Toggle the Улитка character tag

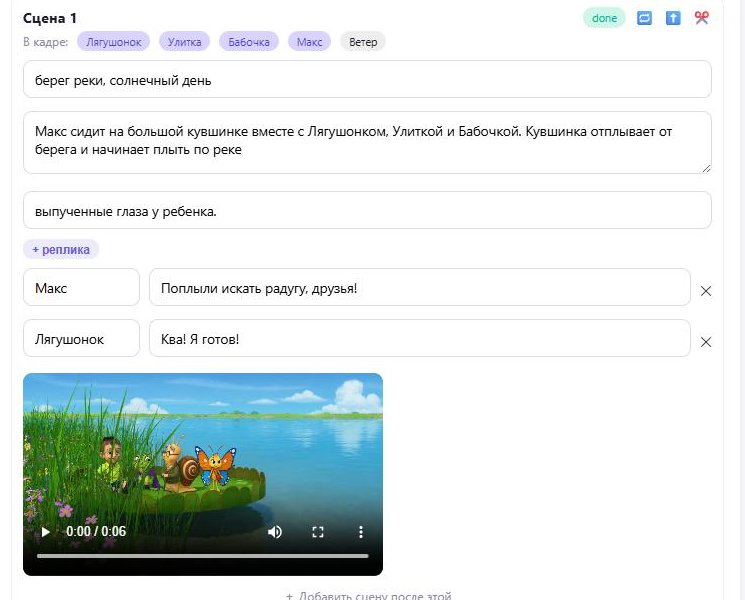(184, 42)
